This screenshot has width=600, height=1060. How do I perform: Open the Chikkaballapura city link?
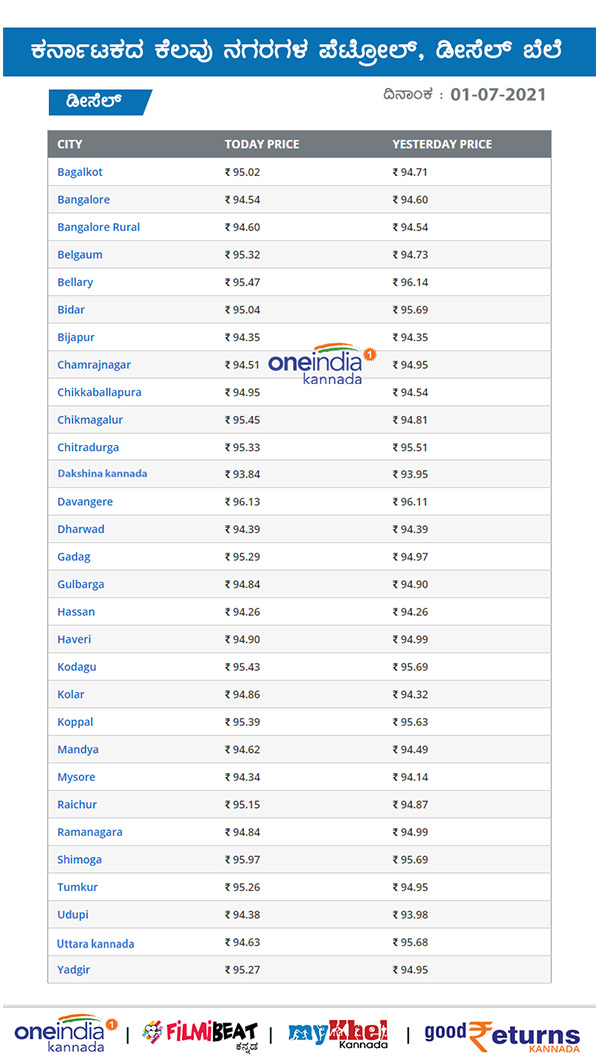99,392
